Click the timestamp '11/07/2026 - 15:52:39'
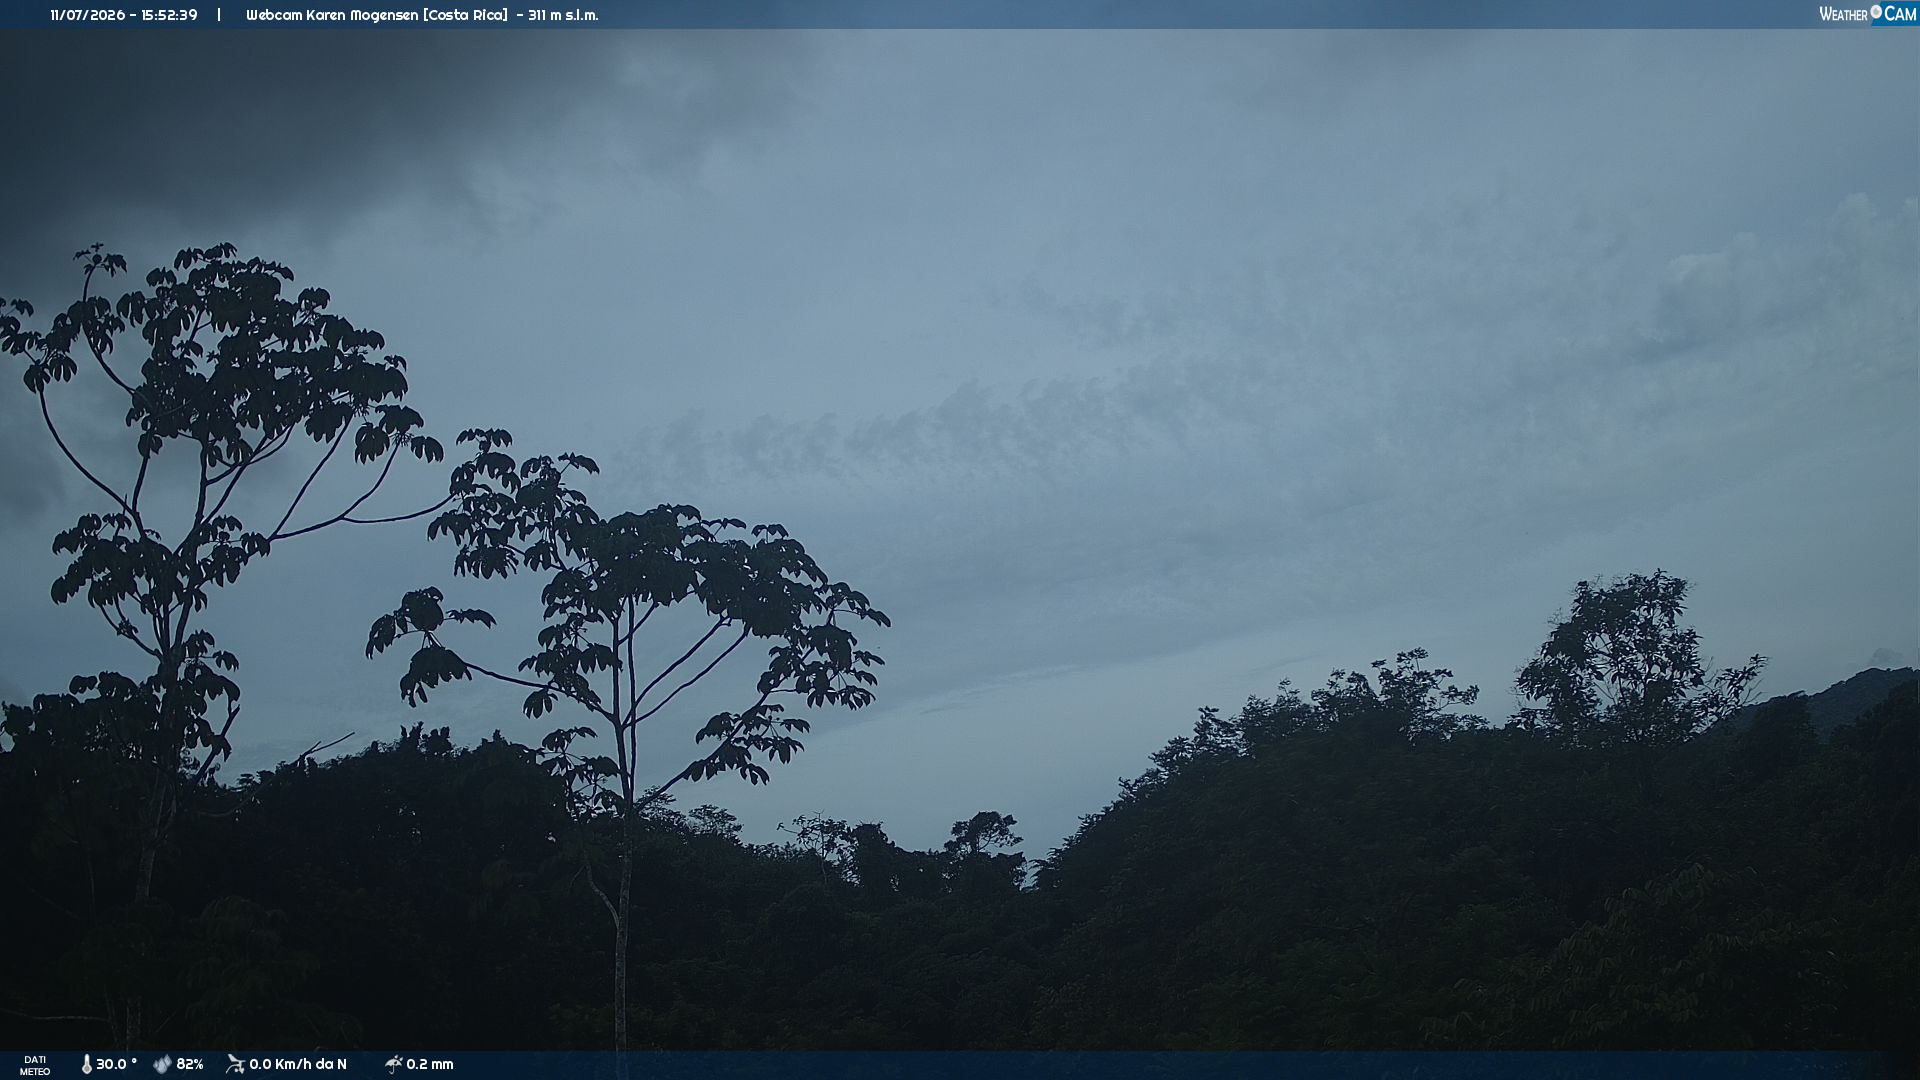This screenshot has width=1920, height=1080. pyautogui.click(x=124, y=15)
